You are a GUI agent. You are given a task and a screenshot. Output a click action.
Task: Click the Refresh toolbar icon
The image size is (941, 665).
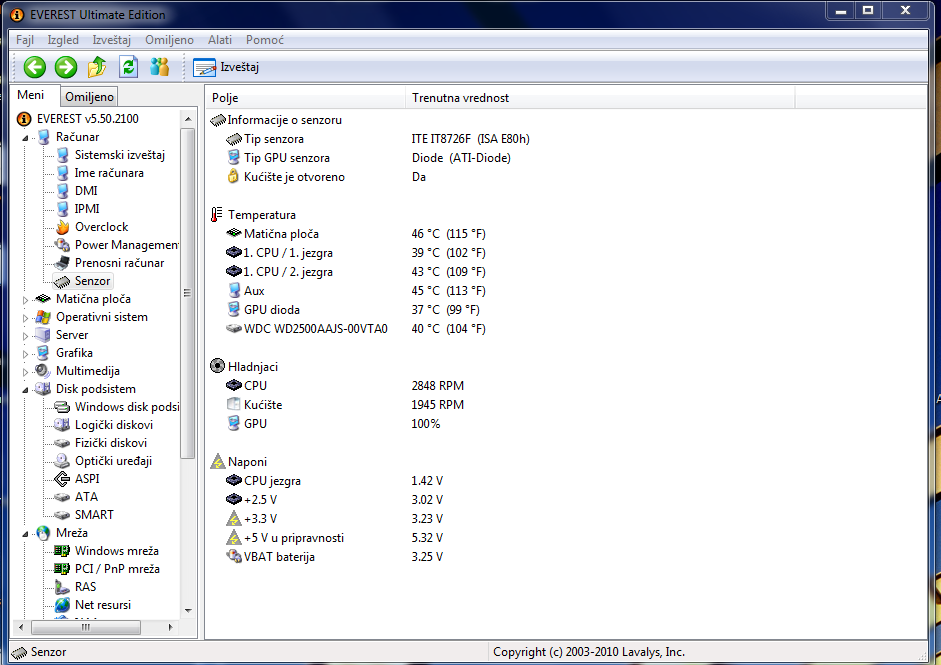[x=128, y=67]
